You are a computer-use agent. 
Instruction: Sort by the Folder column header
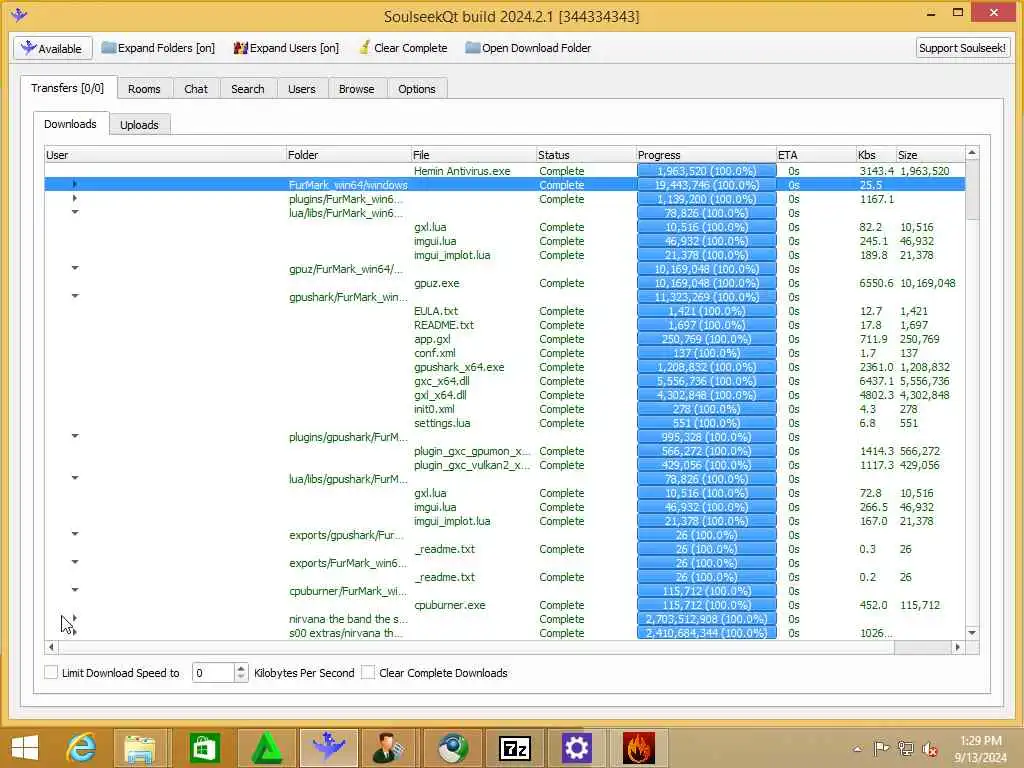(348, 155)
